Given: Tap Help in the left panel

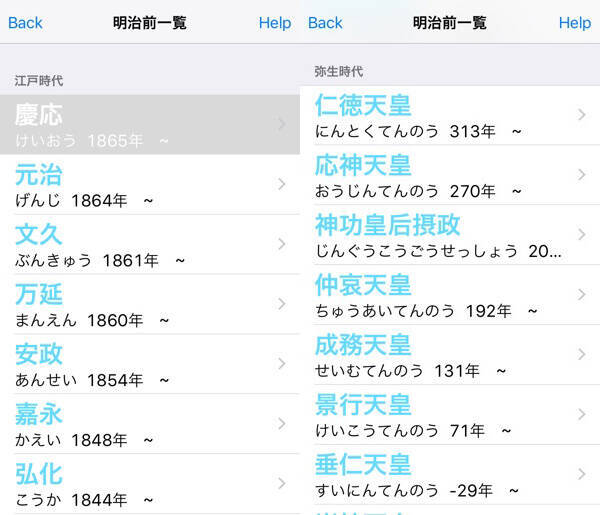Looking at the screenshot, I should point(274,23).
